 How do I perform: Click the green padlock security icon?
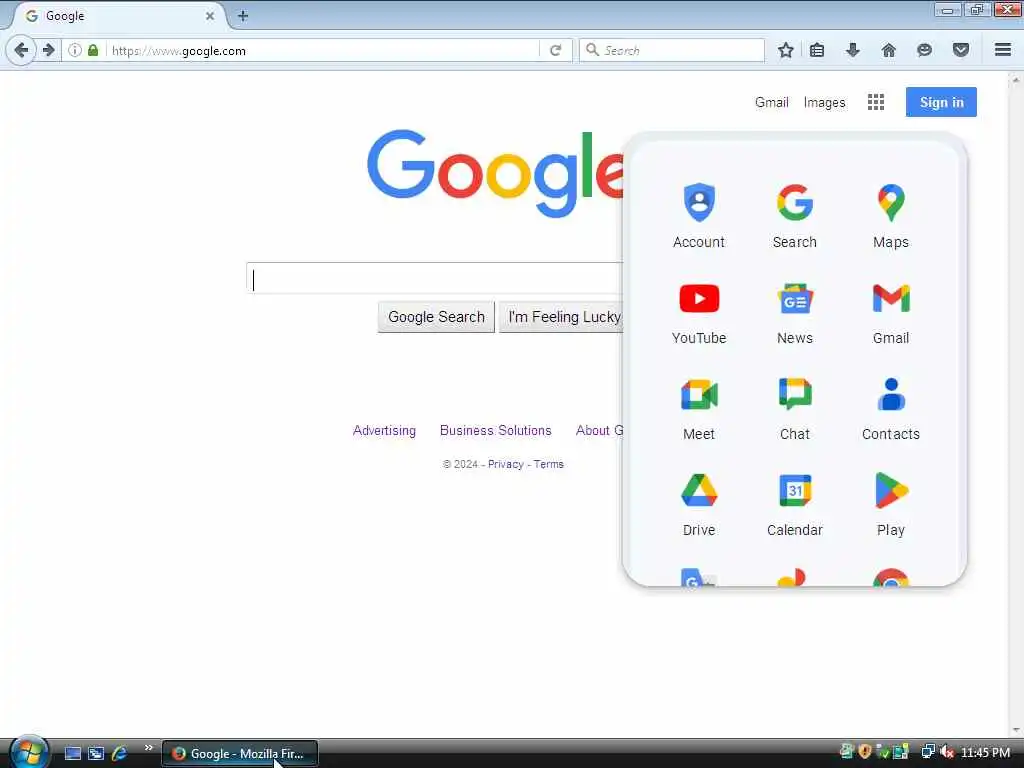click(93, 50)
